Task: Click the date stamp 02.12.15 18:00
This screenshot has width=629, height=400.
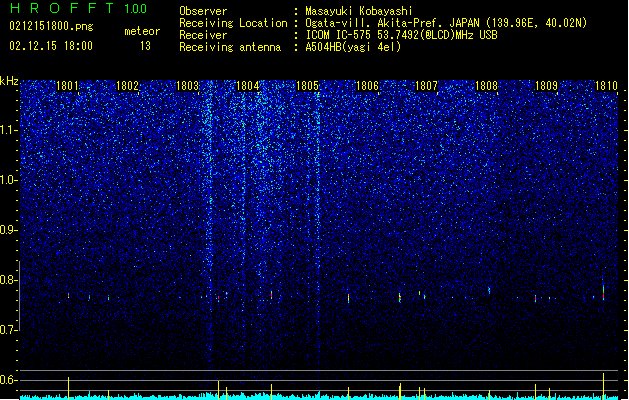Action: coord(51,46)
